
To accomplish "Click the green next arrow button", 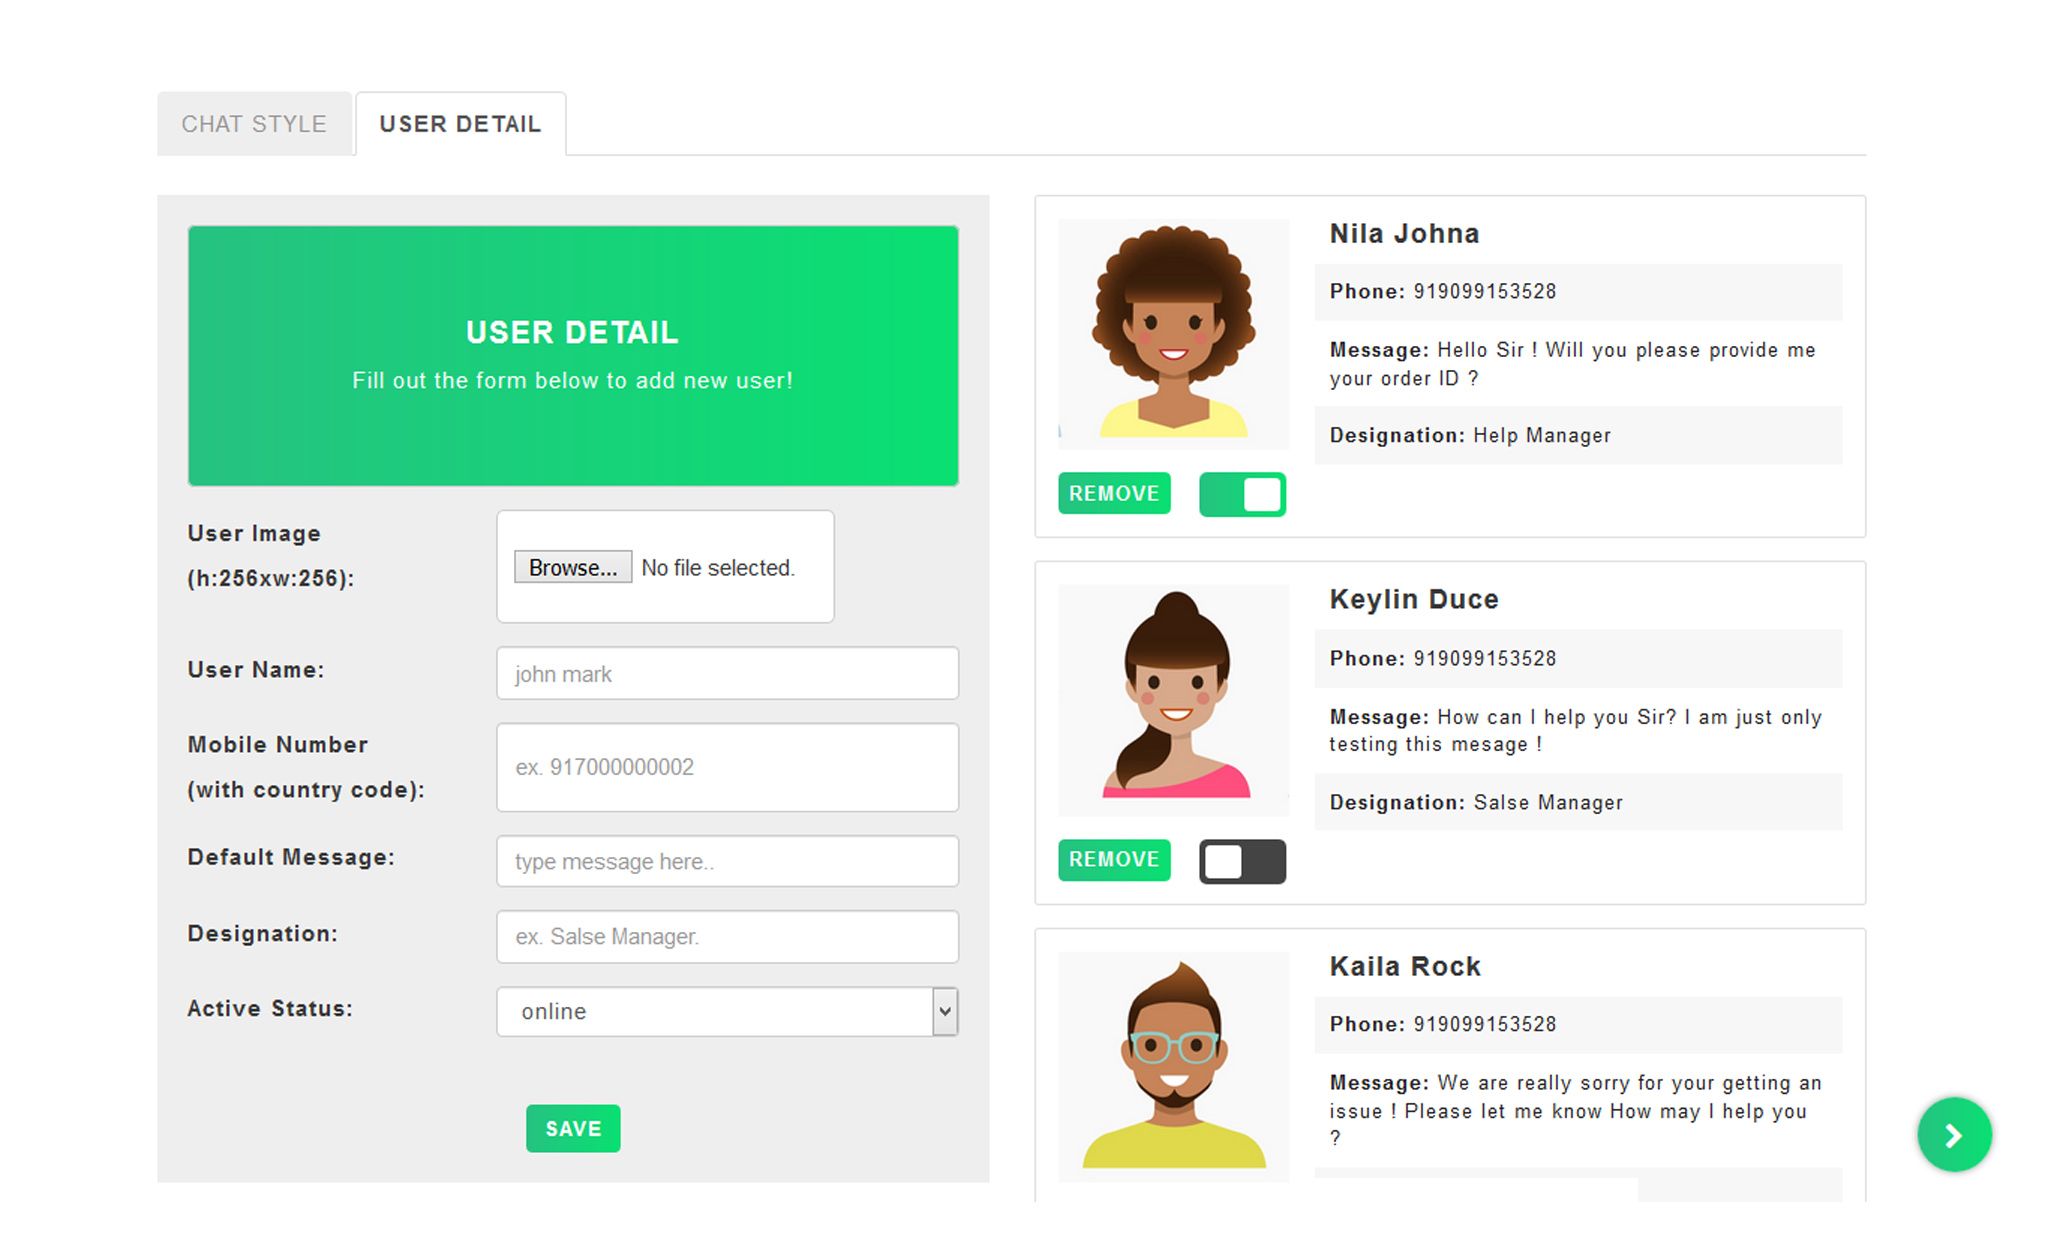I will 1954,1134.
